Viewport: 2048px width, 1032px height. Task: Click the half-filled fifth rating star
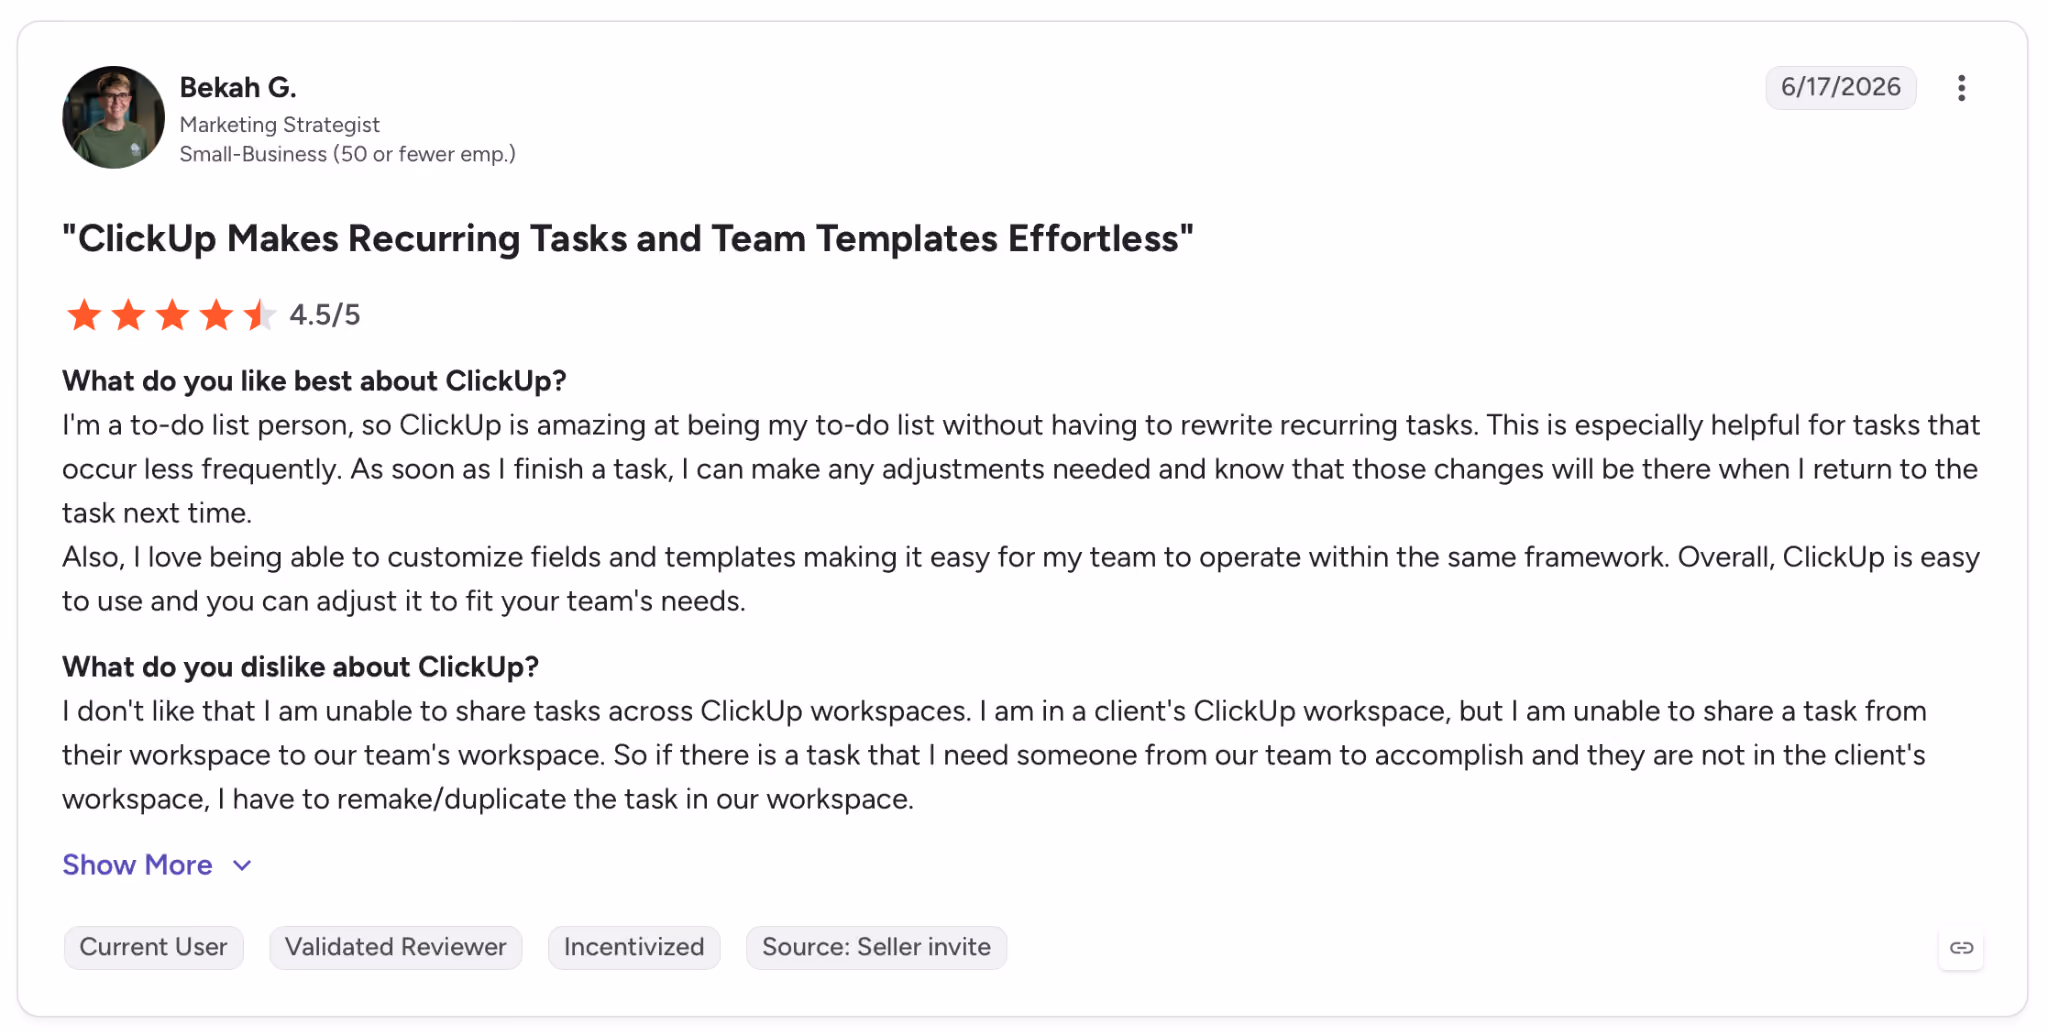coord(260,315)
